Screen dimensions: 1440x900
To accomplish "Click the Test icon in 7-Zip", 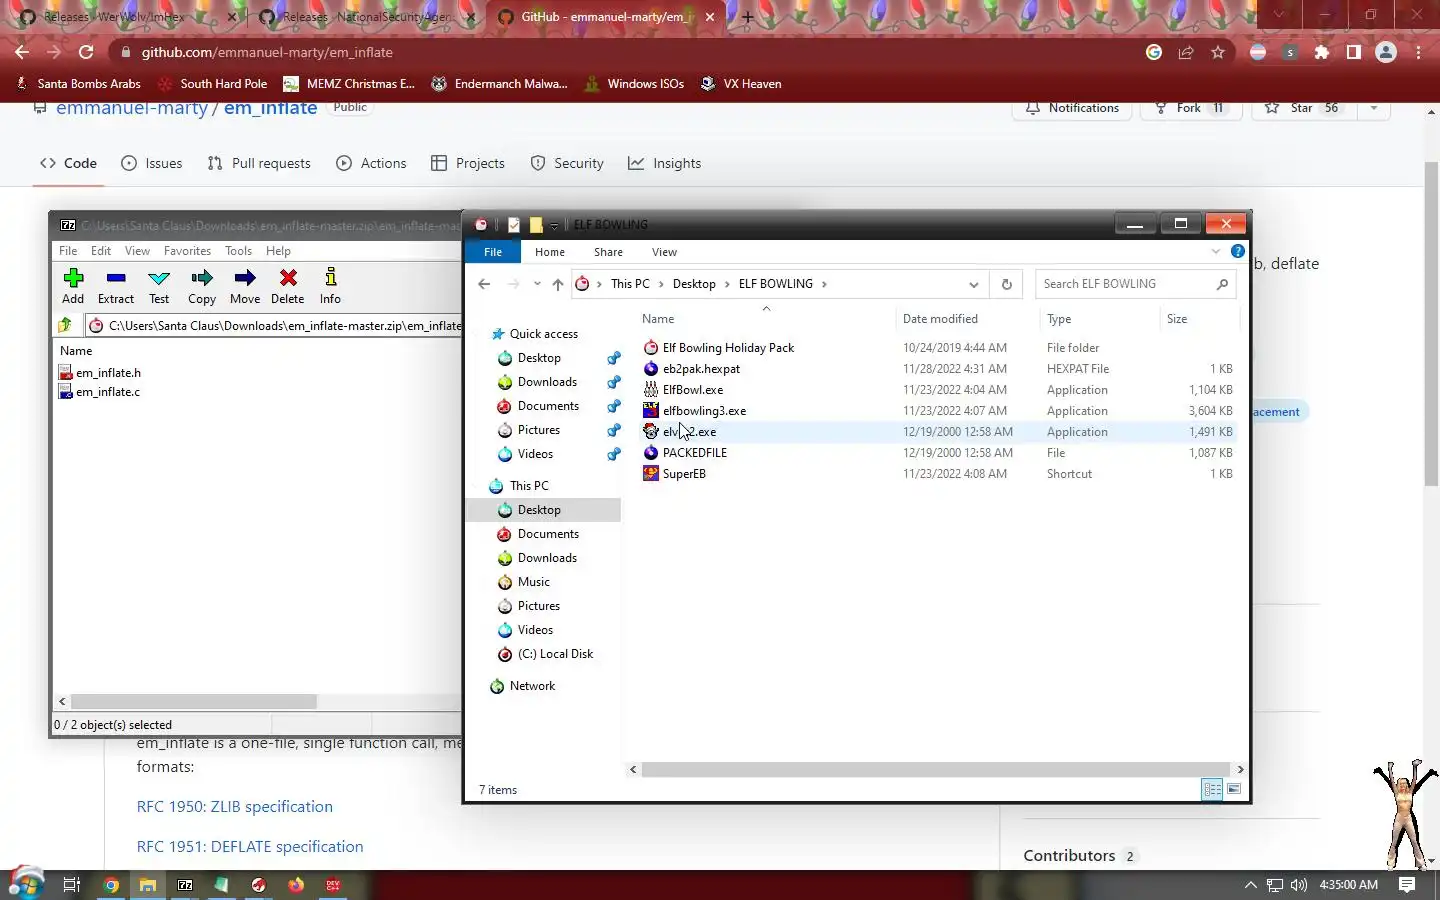I will [159, 286].
